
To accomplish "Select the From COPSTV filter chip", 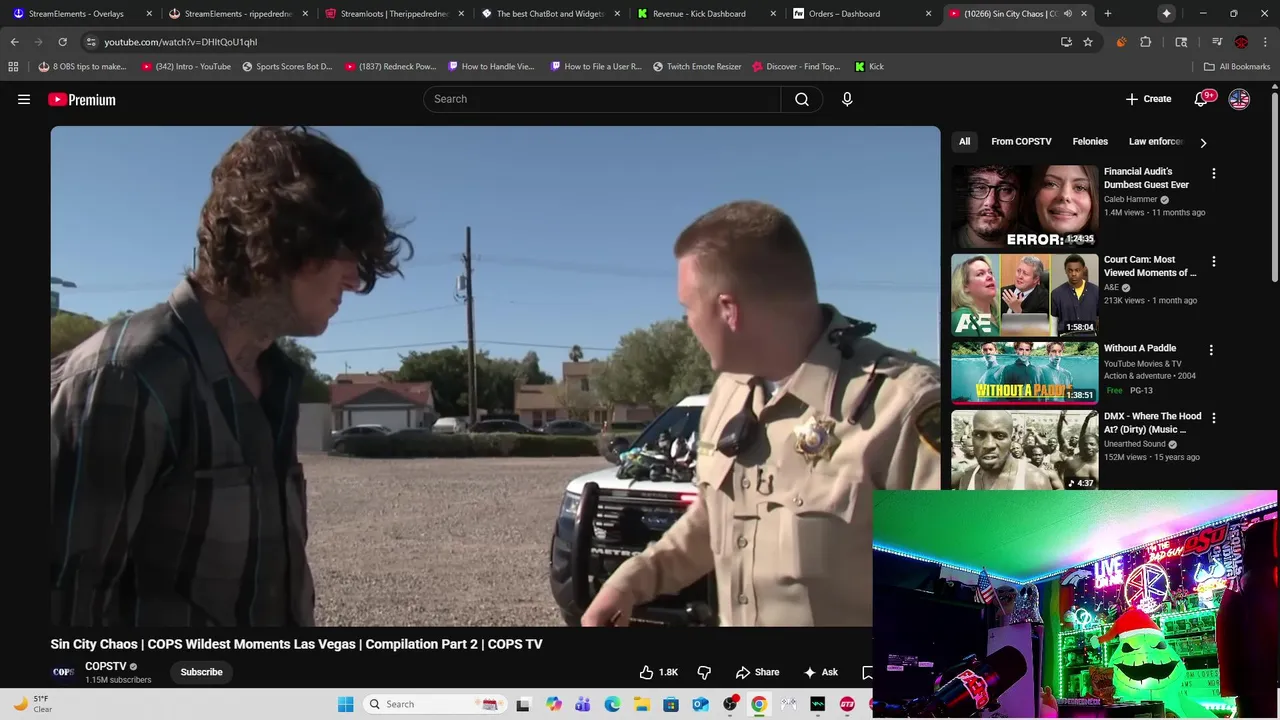I will point(1021,142).
